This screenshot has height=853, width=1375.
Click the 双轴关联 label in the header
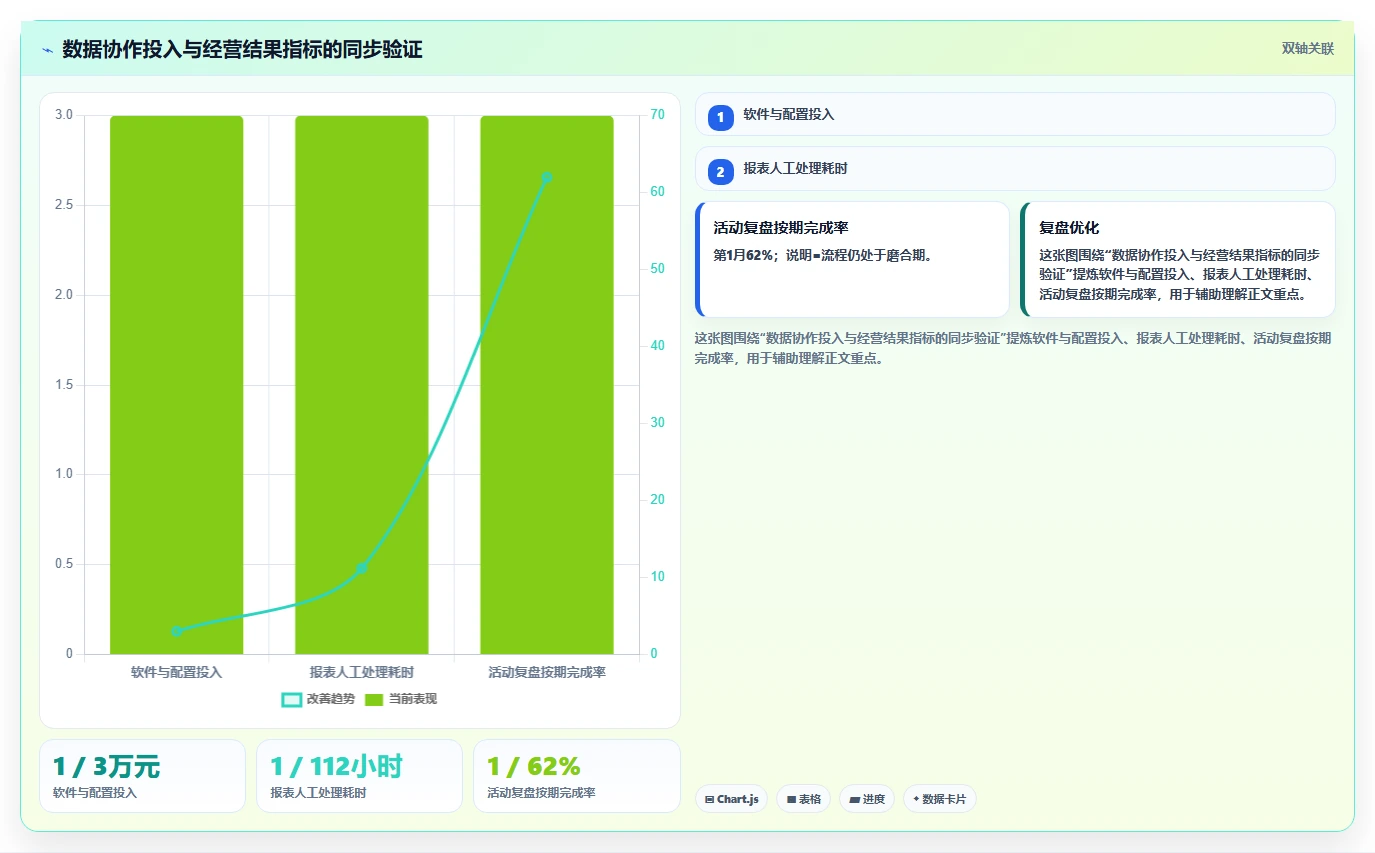[1308, 49]
